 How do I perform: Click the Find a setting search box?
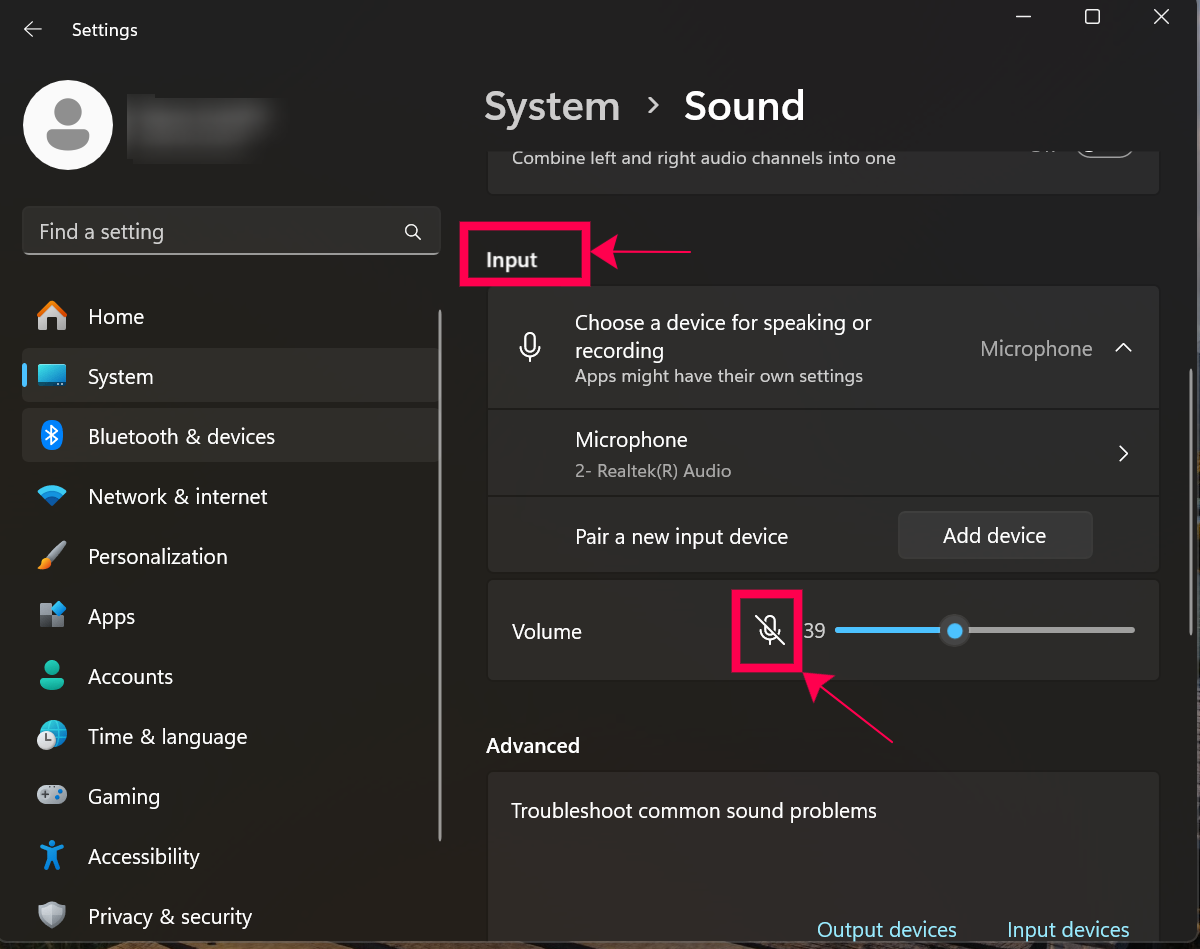tap(231, 232)
